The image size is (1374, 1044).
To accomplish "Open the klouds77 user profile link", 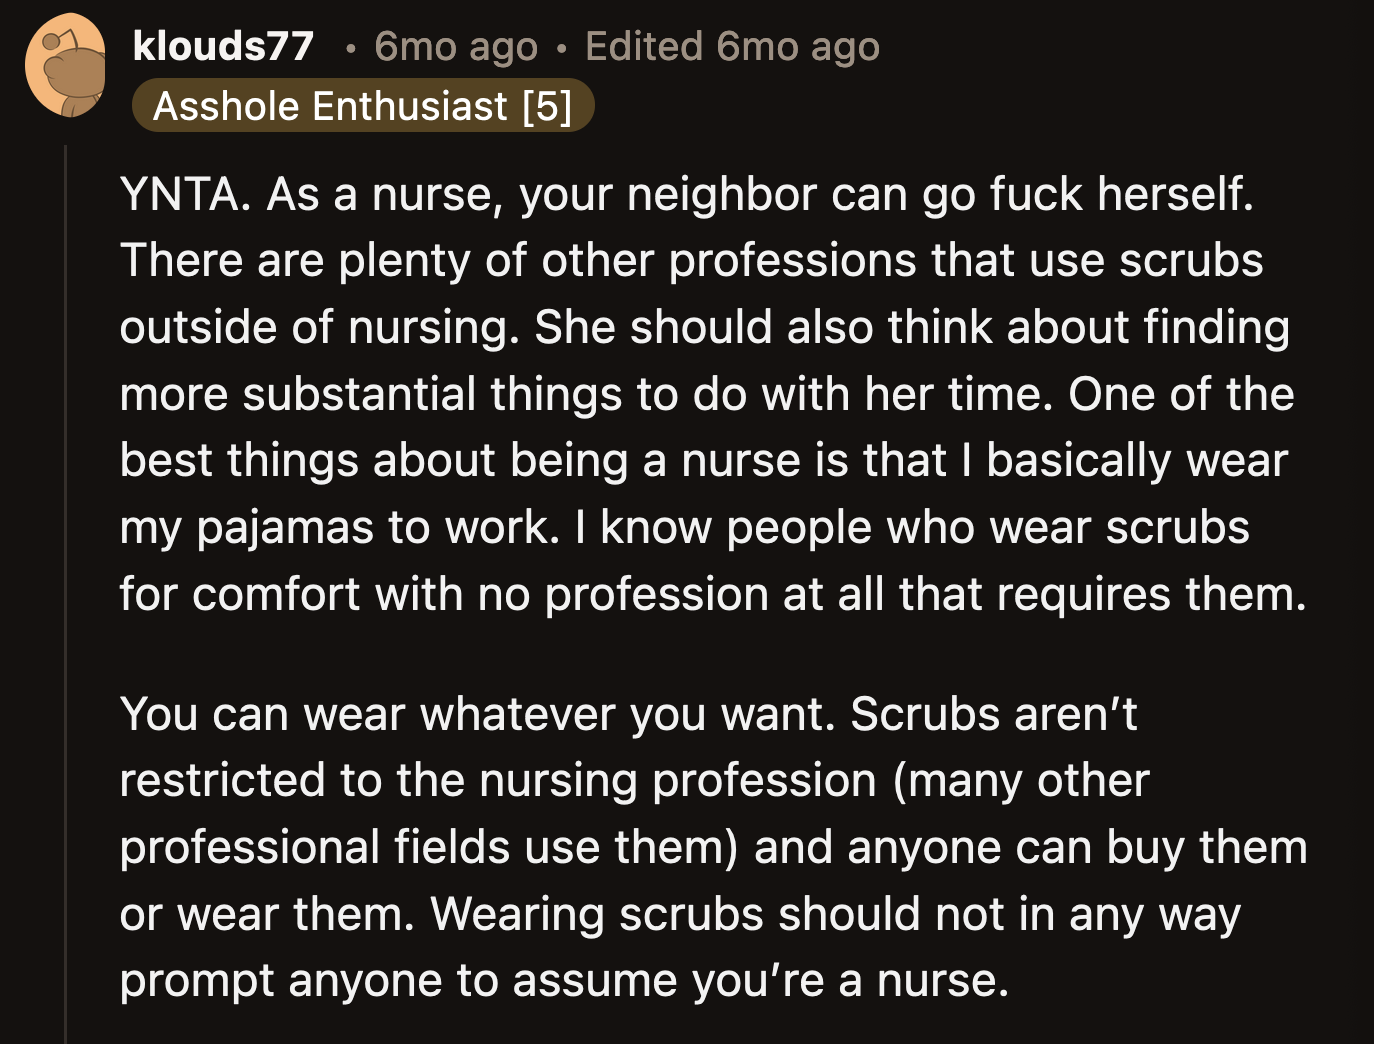I will pos(223,46).
